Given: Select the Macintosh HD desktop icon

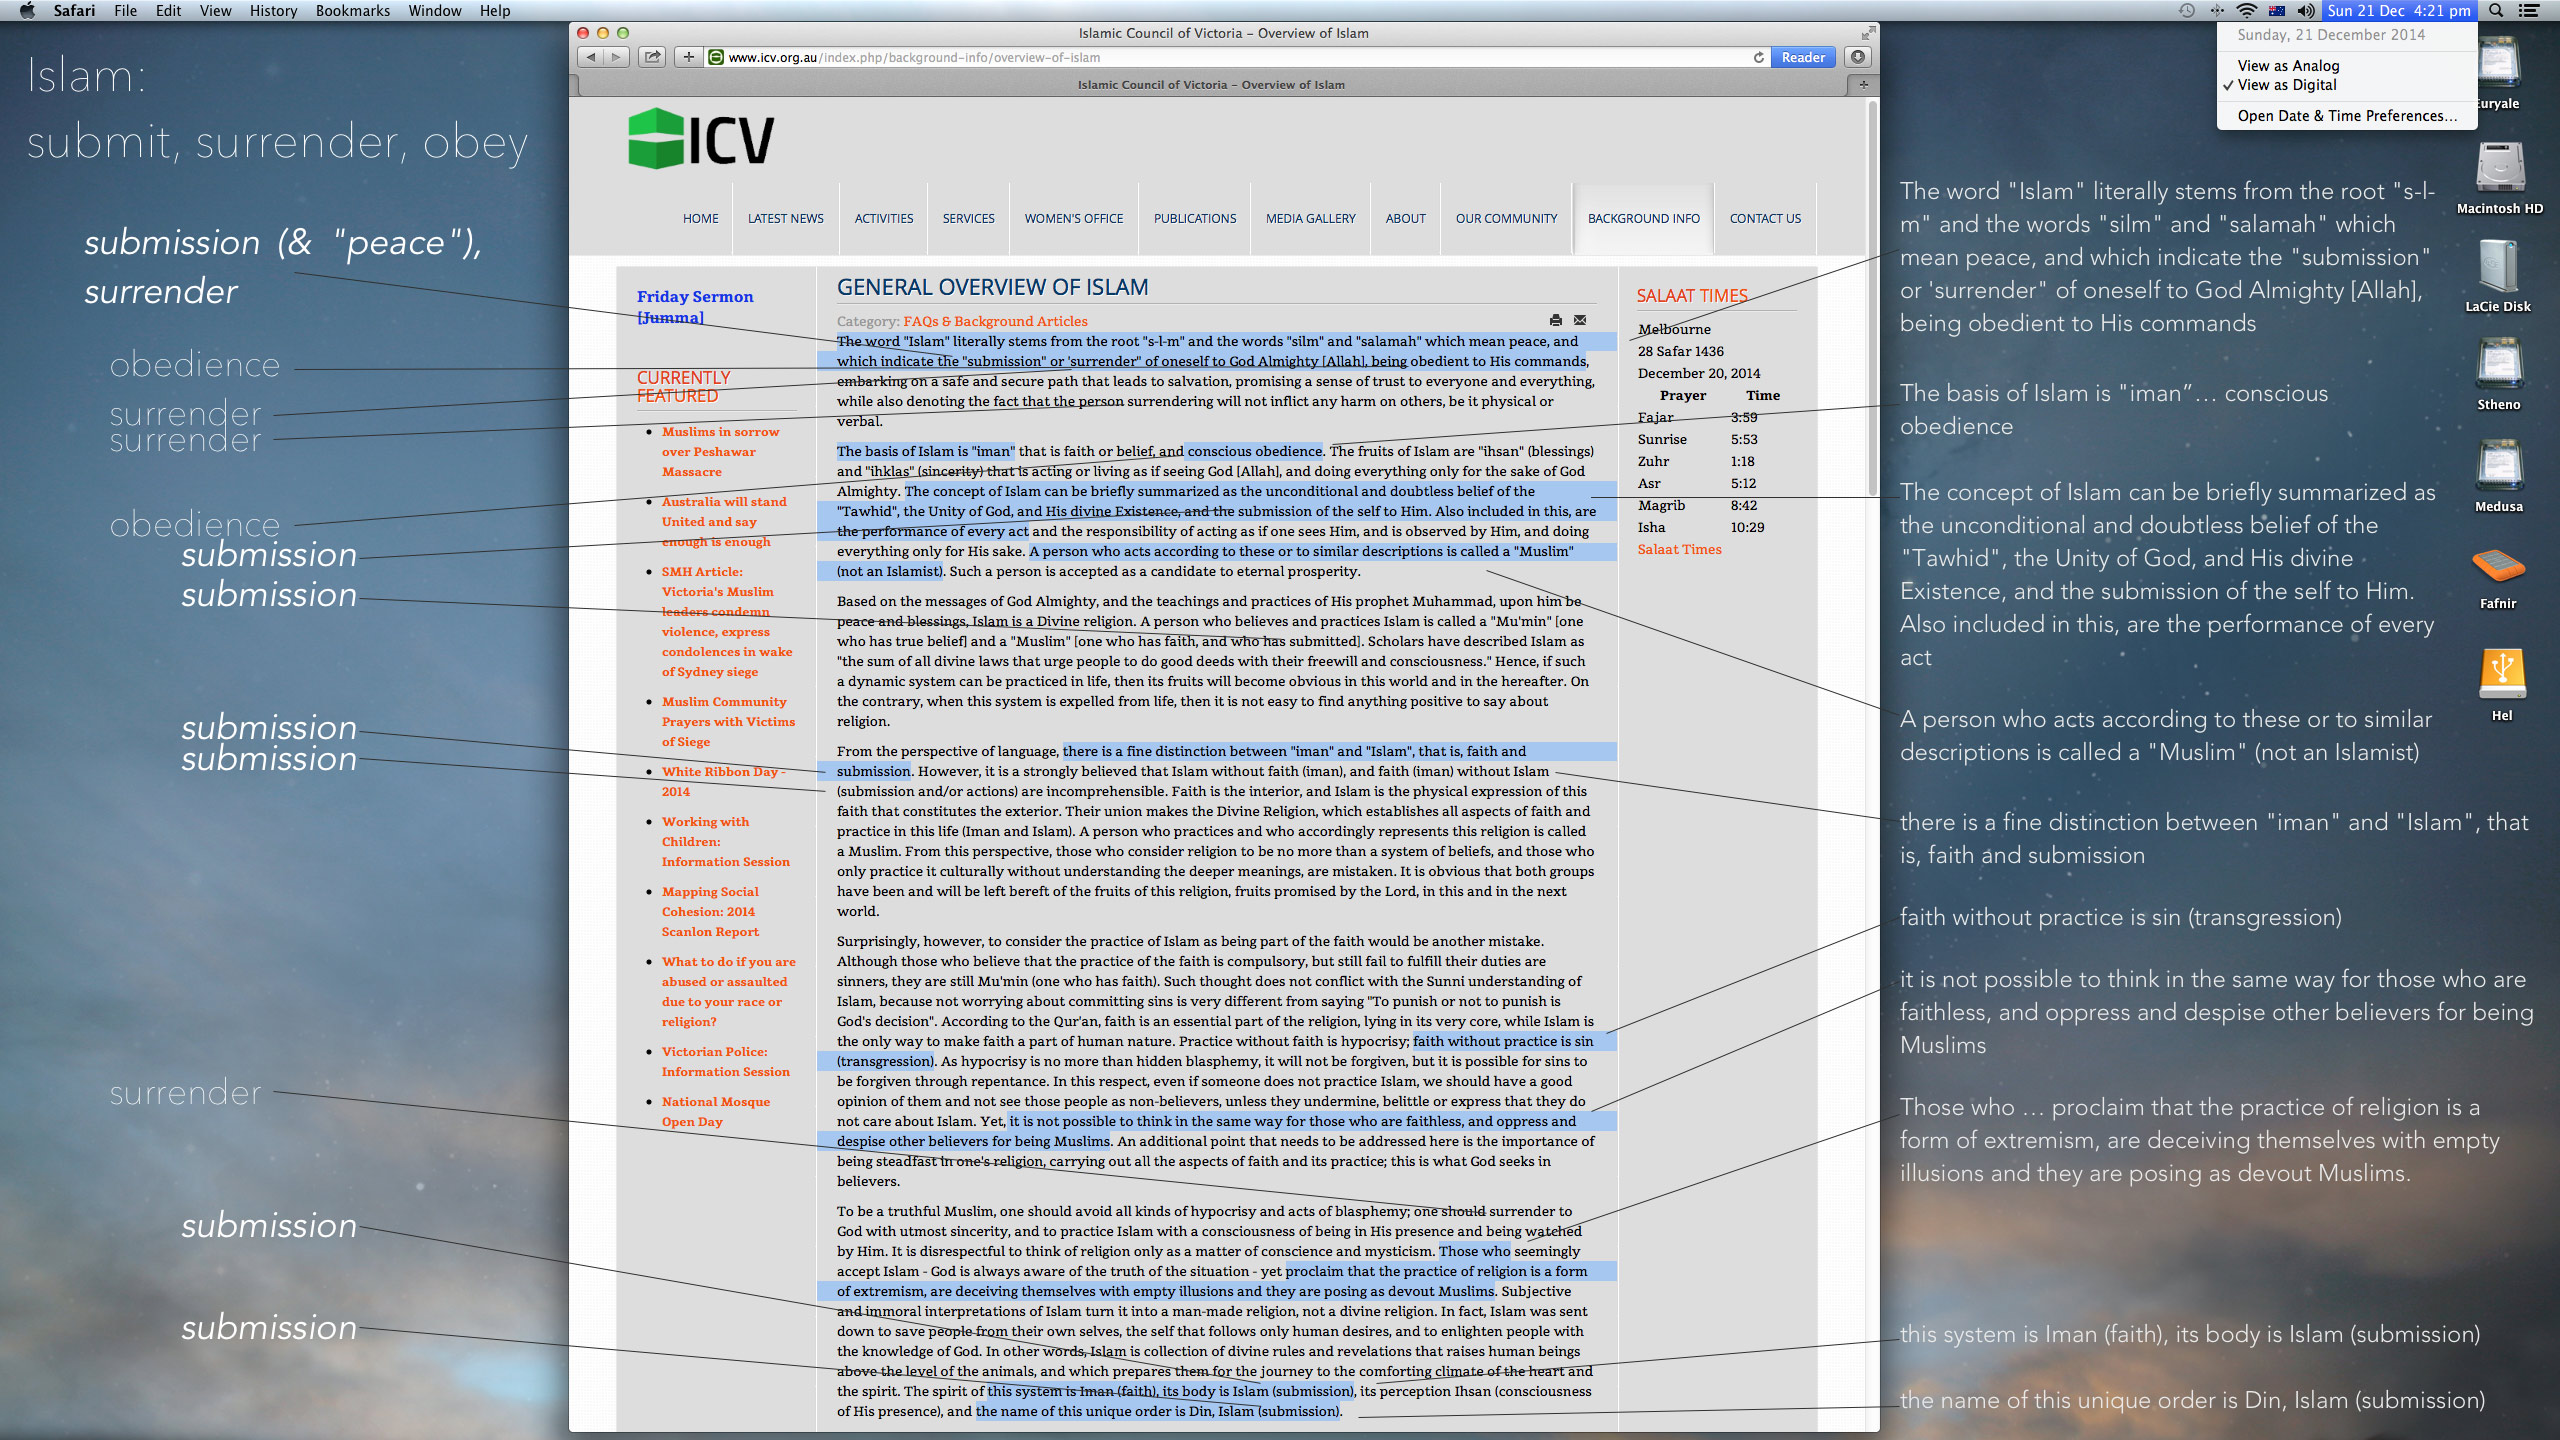Looking at the screenshot, I should tap(2499, 178).
